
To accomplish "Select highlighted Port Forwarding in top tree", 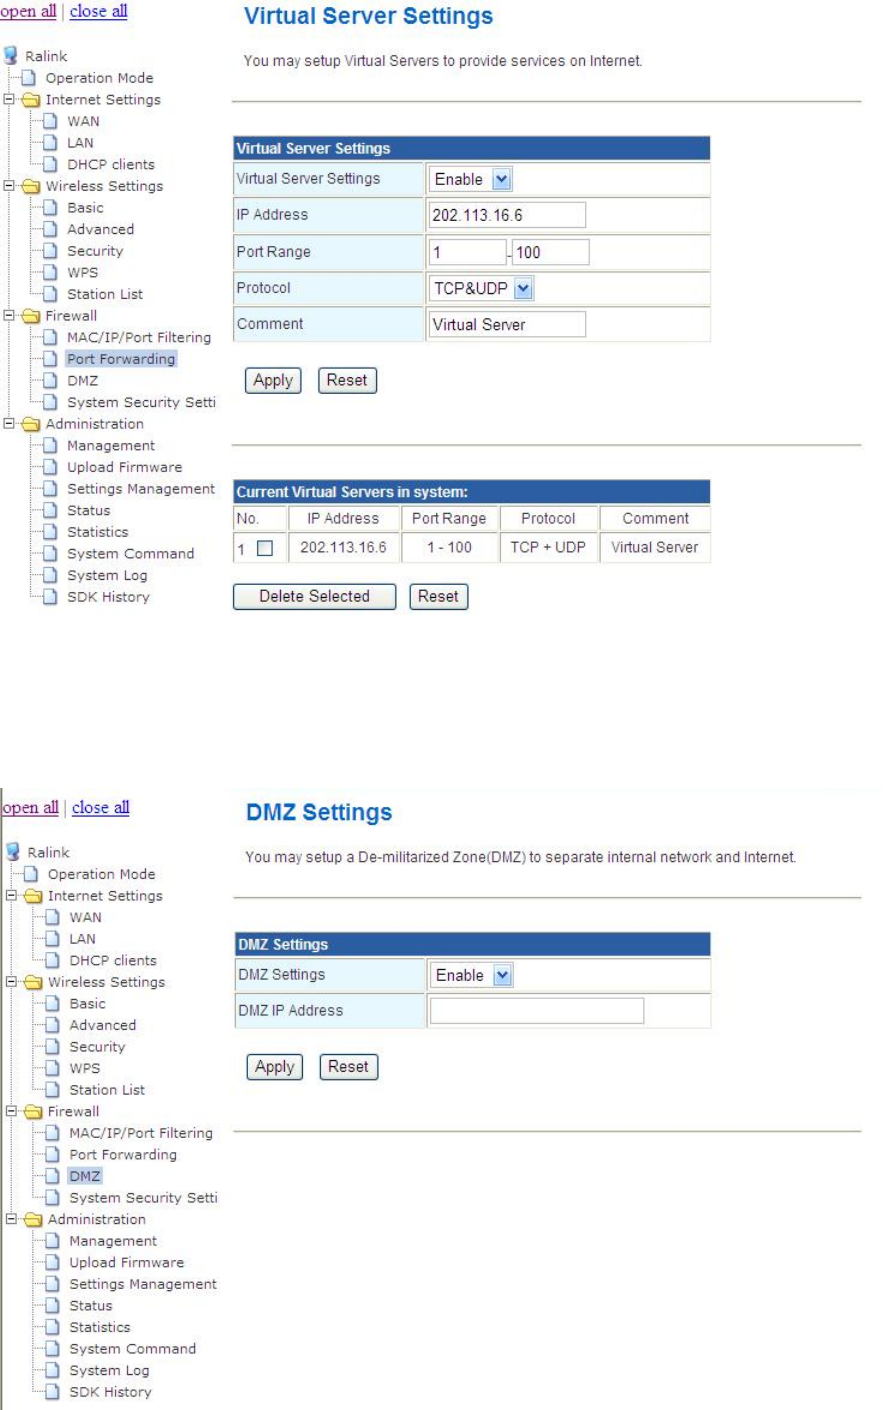I will (121, 358).
